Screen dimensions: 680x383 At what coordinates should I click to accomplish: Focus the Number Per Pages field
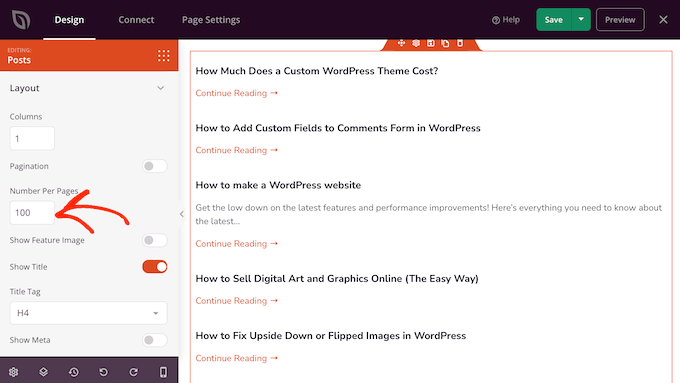point(32,213)
